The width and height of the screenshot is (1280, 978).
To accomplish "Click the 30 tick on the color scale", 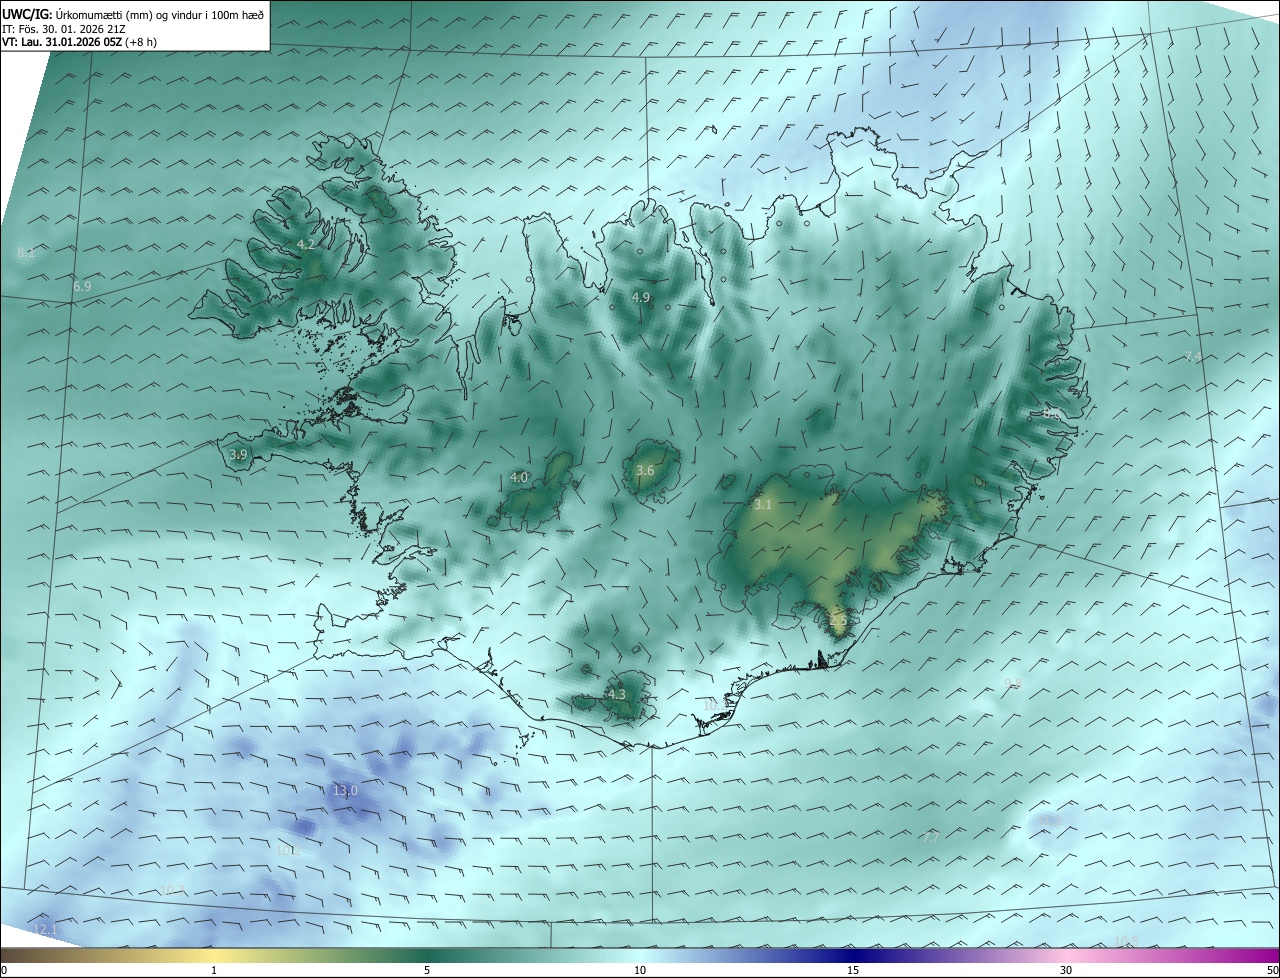I will point(1066,970).
